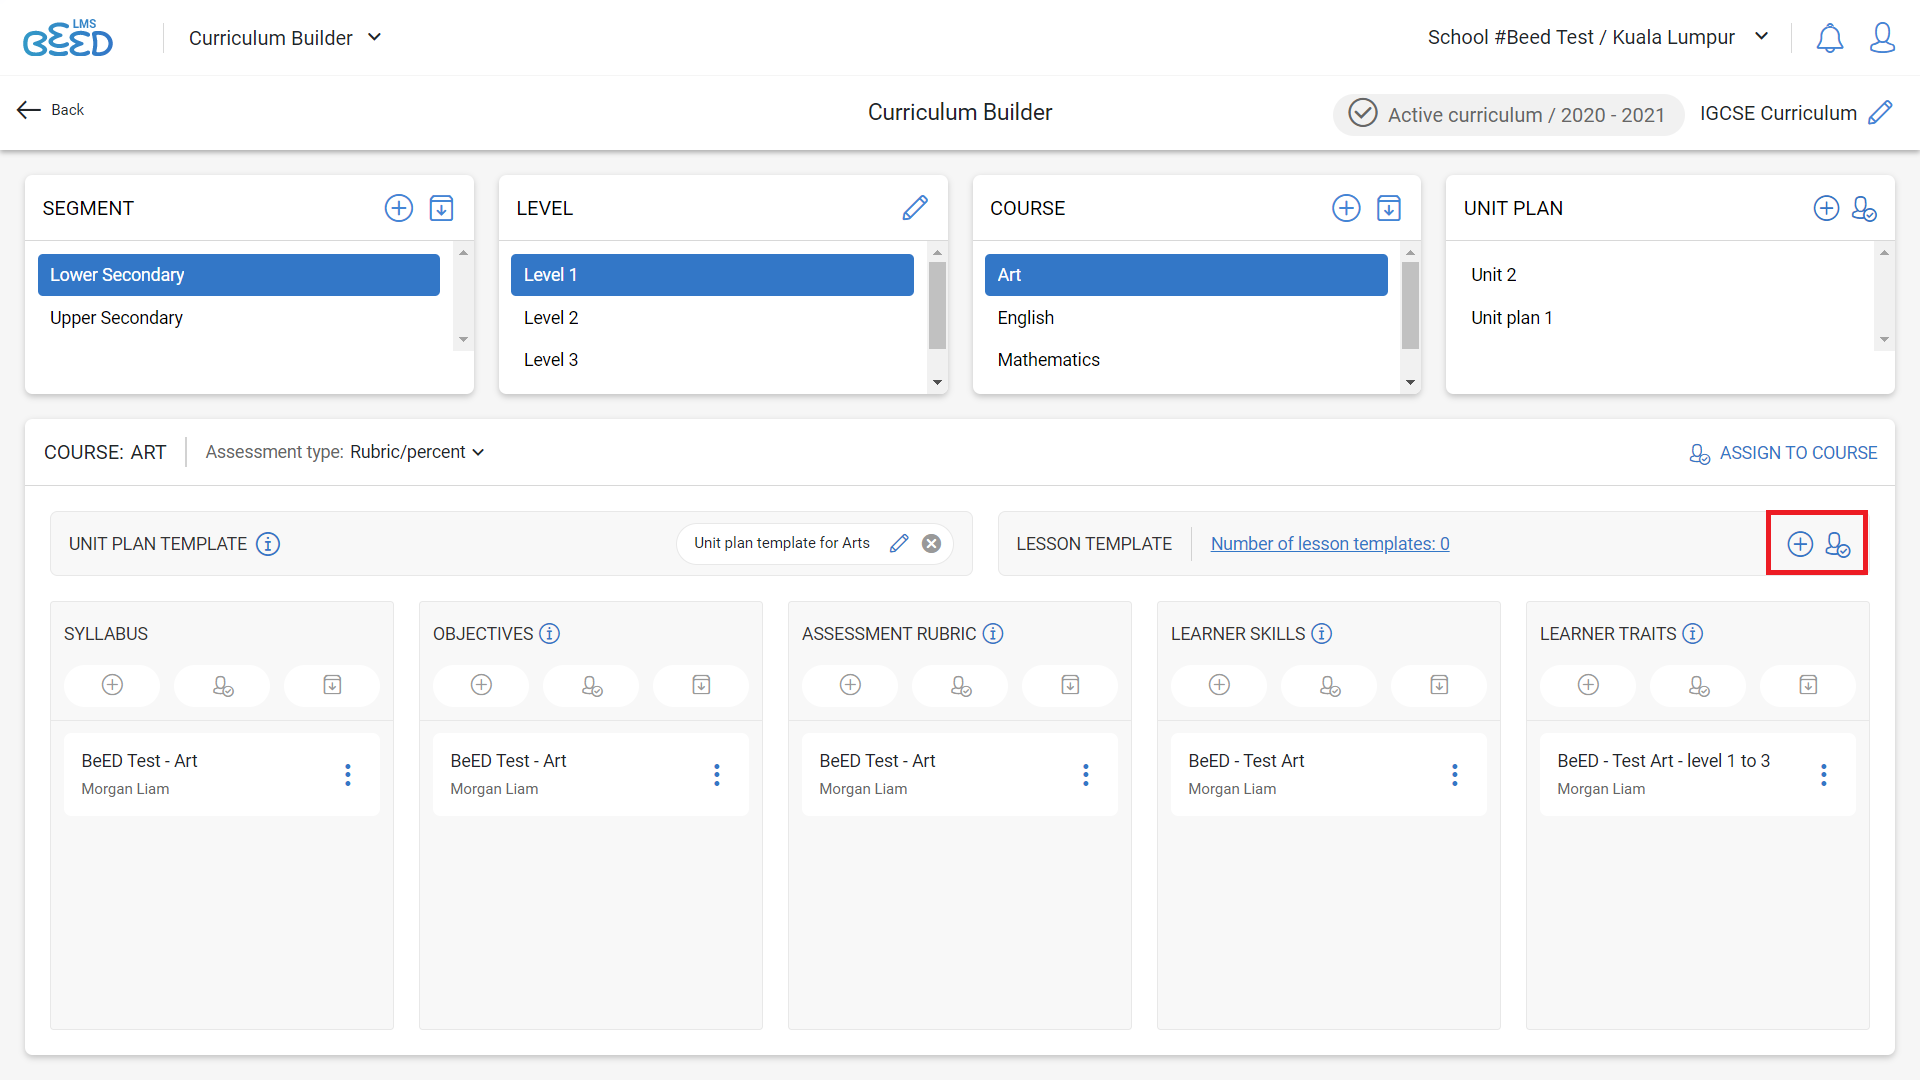Import Assessment Rubric using the download icon
Screen dimensions: 1920x1080
[1070, 685]
